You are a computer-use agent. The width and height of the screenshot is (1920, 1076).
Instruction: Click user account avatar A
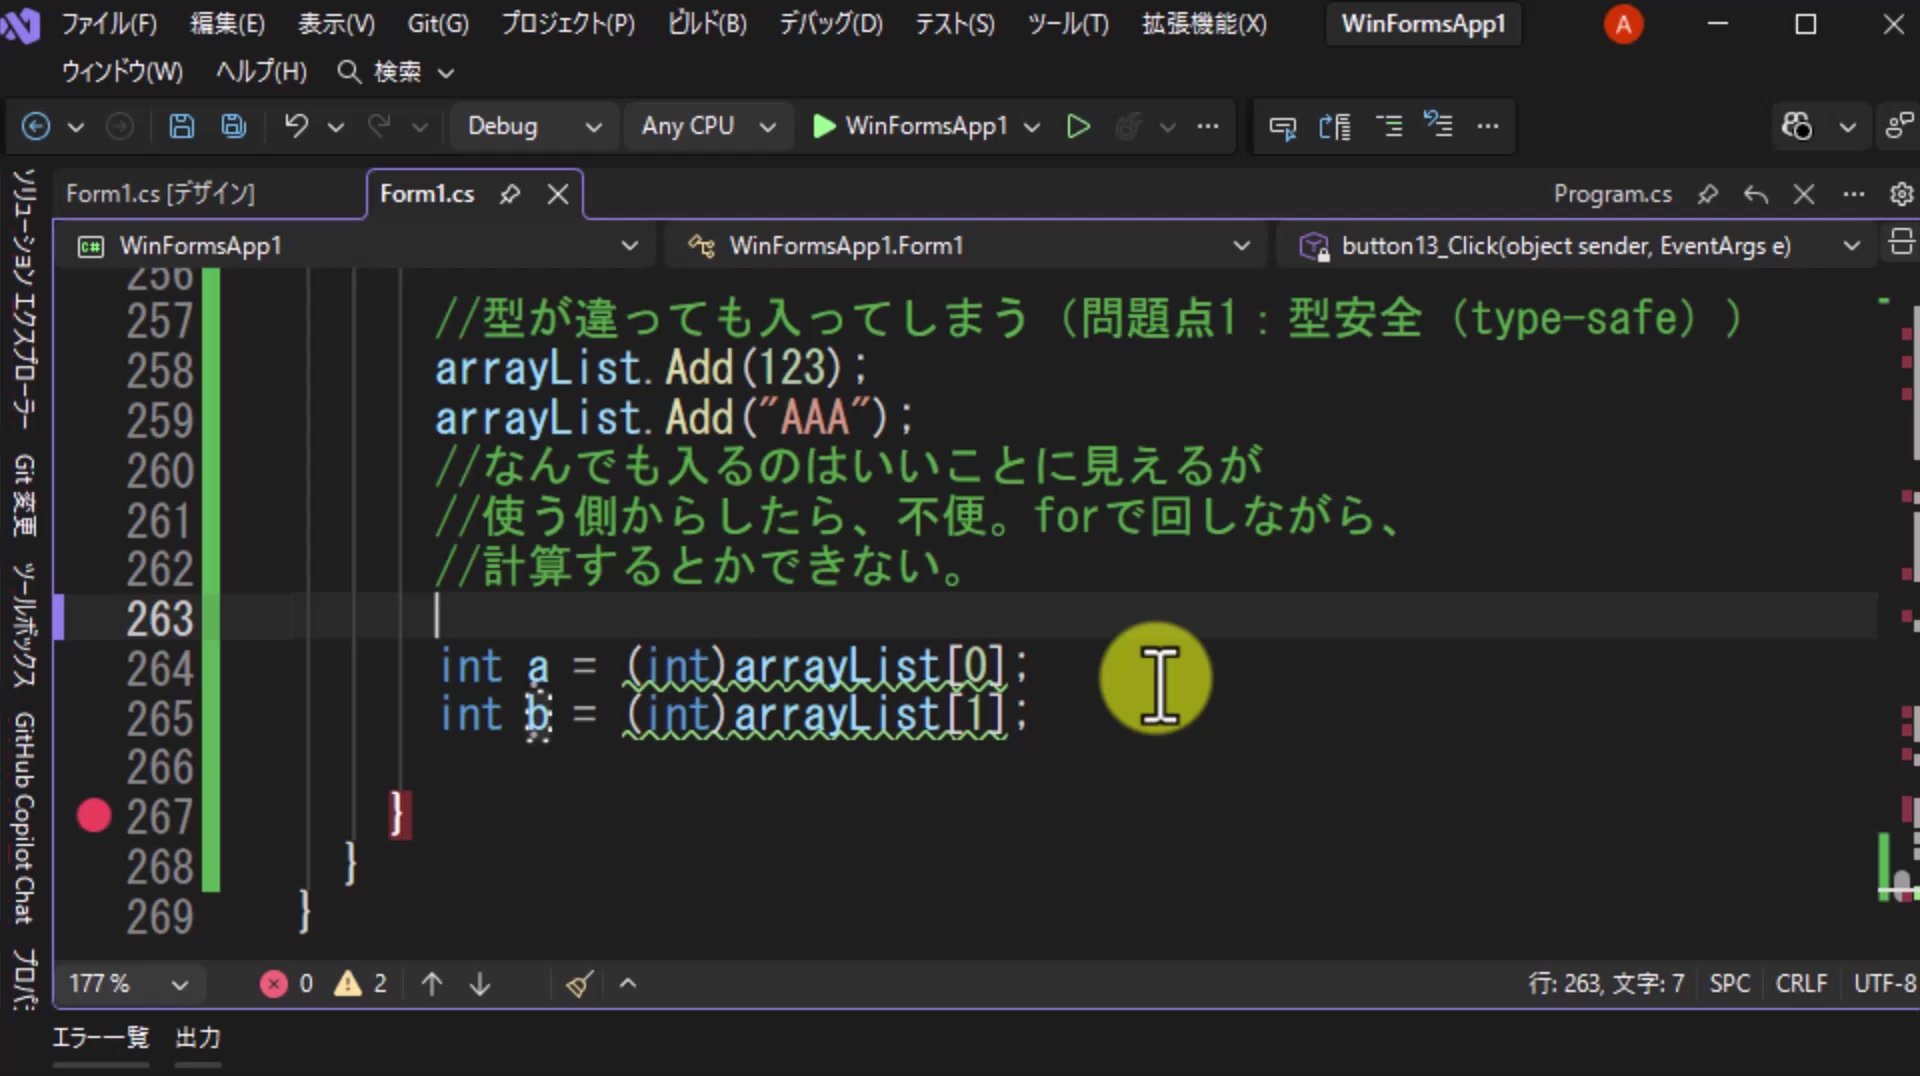pyautogui.click(x=1623, y=24)
